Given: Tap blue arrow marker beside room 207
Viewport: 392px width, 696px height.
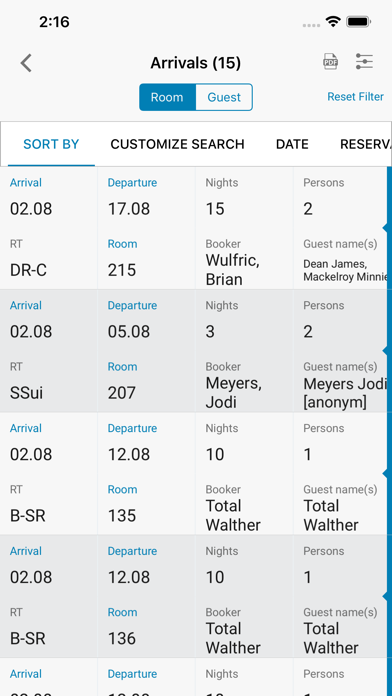Looking at the screenshot, I should pyautogui.click(x=386, y=351).
